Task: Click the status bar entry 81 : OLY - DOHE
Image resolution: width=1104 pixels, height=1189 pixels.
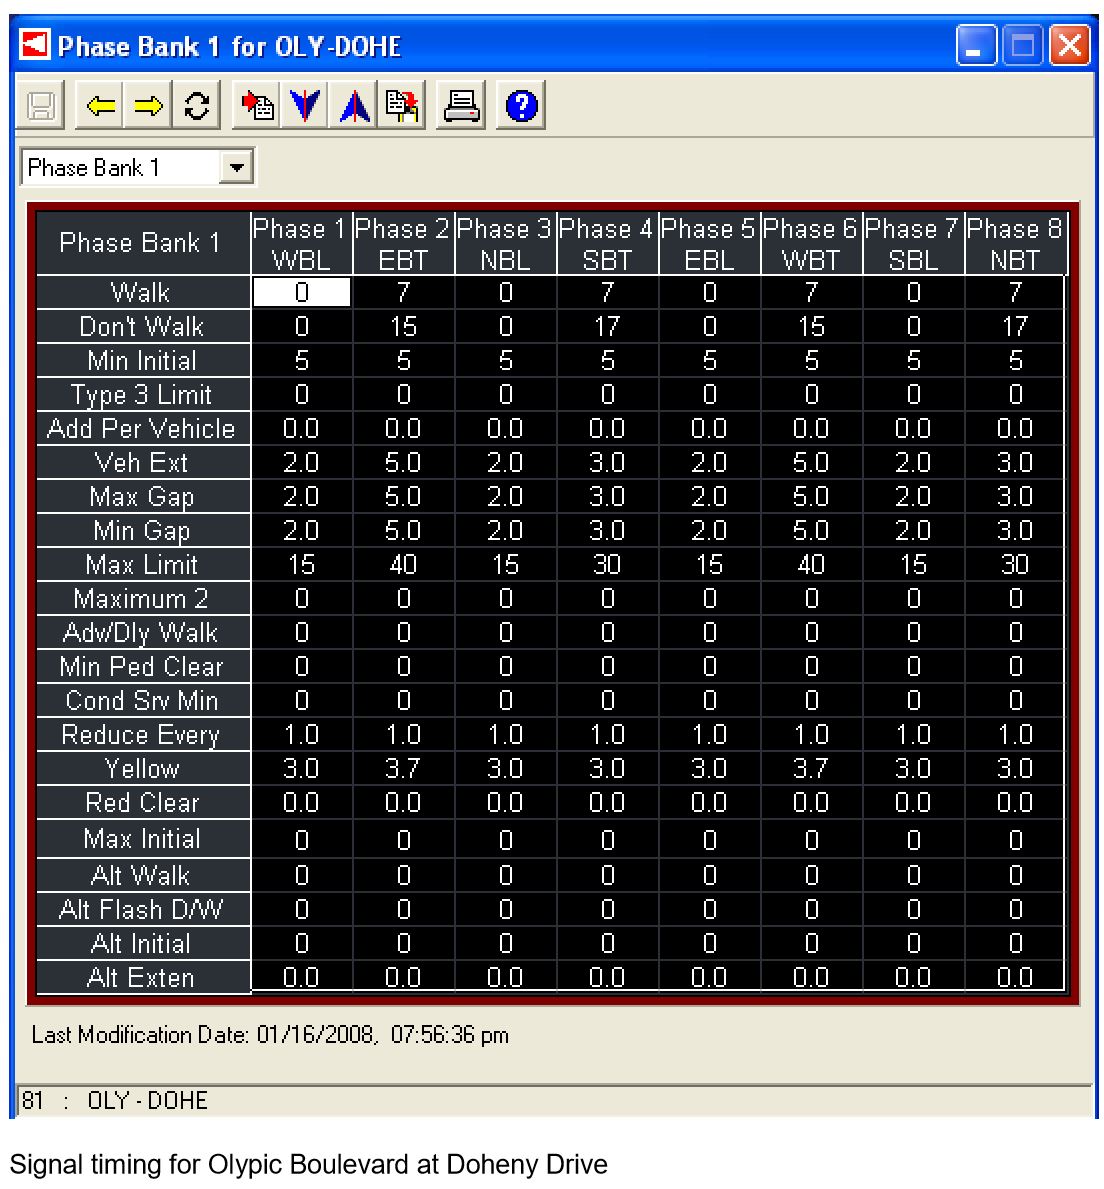Action: 114,1100
